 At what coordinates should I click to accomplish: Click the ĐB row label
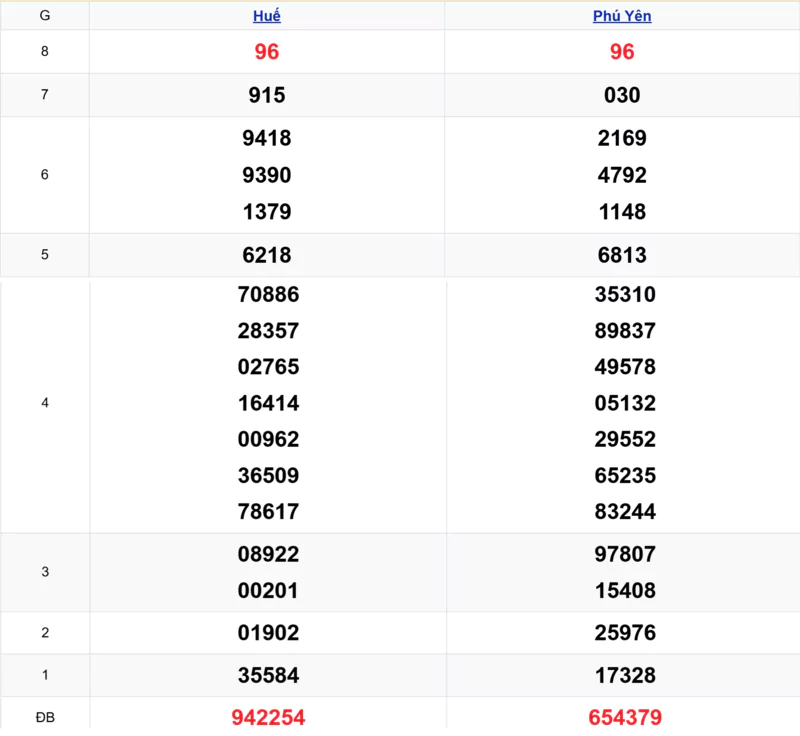coord(44,717)
